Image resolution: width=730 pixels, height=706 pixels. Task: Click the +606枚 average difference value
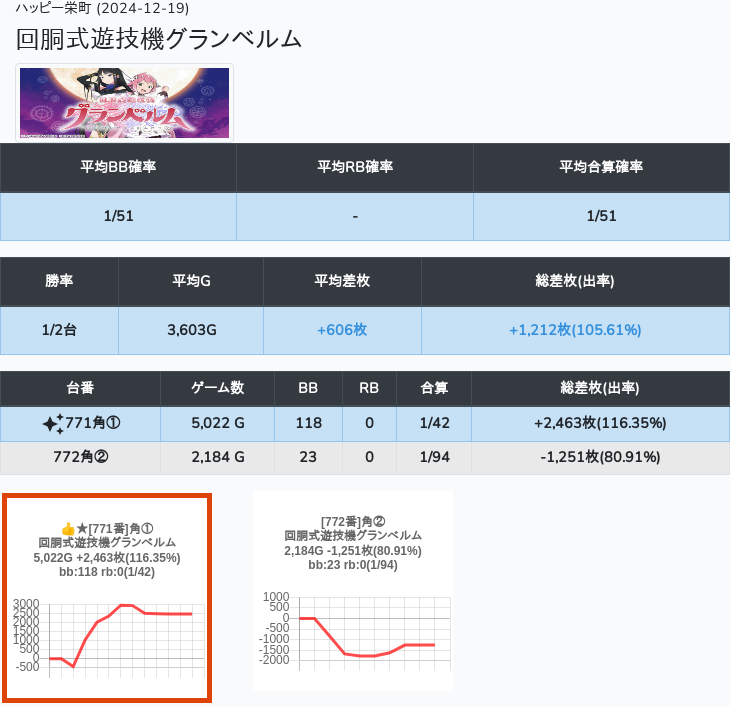(x=342, y=330)
